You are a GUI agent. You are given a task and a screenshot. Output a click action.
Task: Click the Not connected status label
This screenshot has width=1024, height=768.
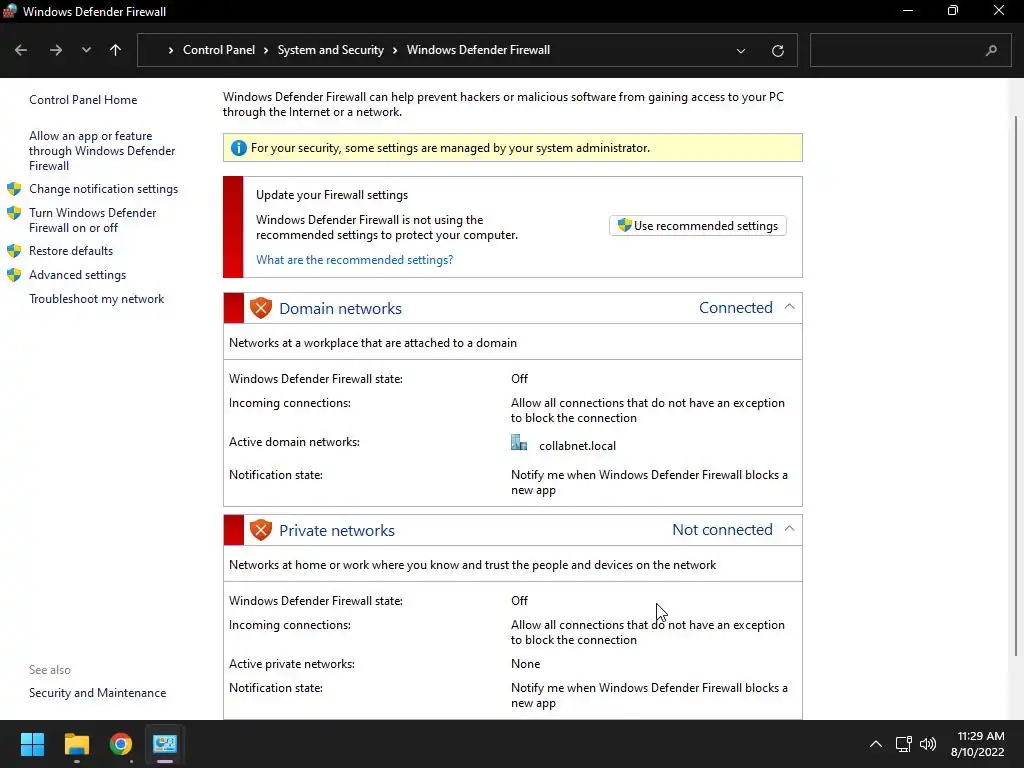722,530
